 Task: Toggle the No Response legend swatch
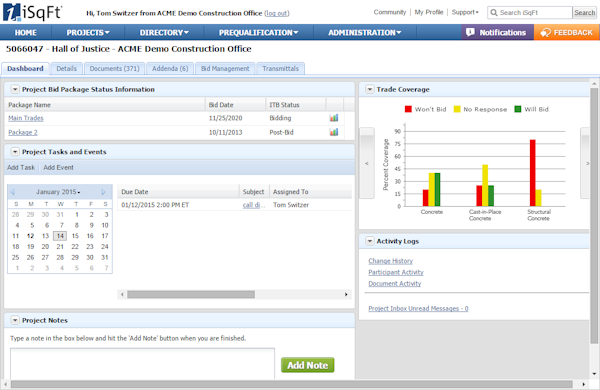pyautogui.click(x=457, y=109)
